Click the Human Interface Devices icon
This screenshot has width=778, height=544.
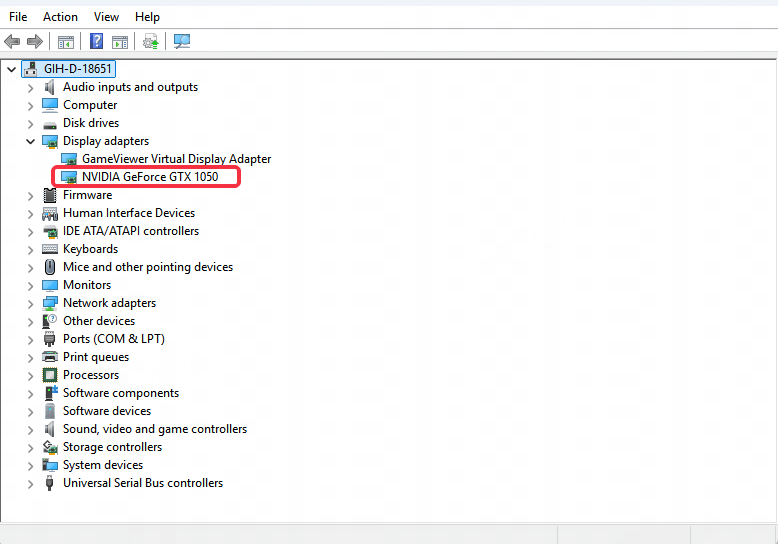50,213
